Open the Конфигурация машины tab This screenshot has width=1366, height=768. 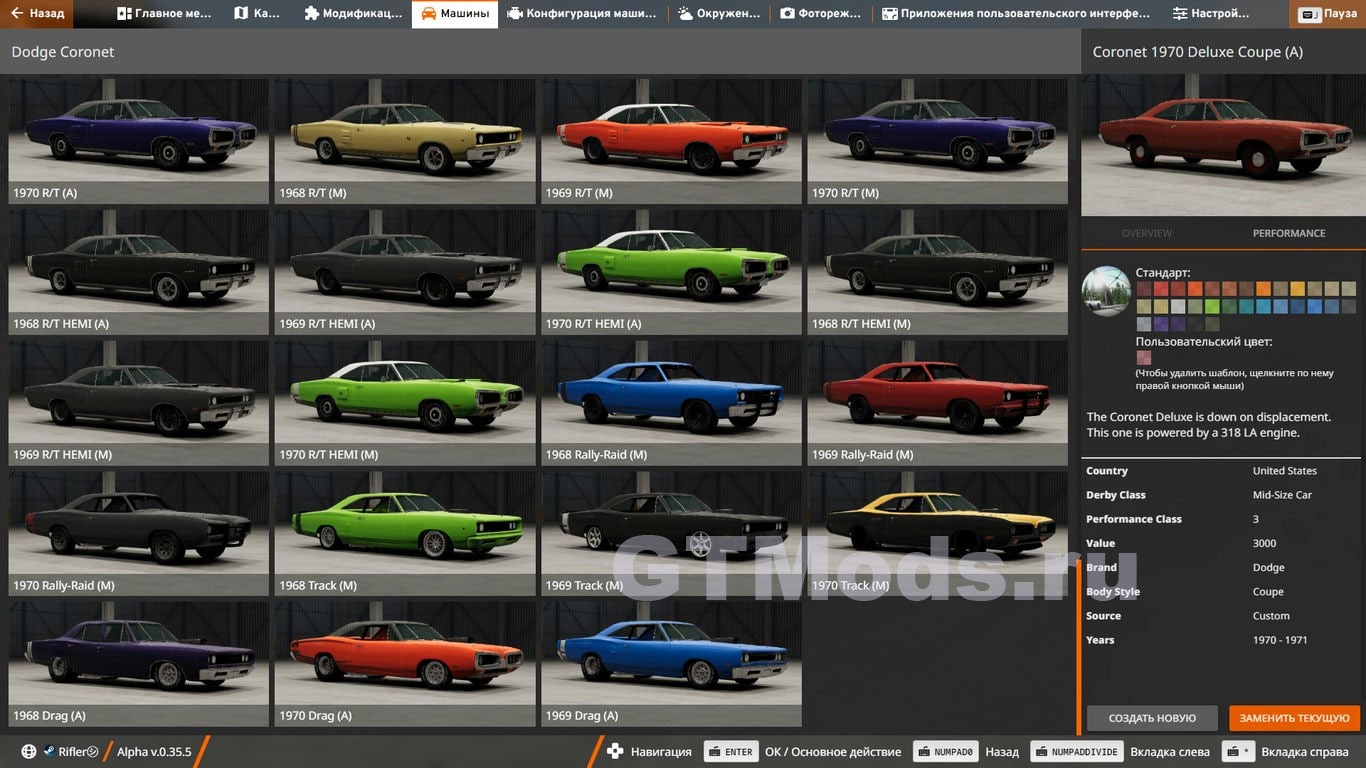[x=582, y=14]
